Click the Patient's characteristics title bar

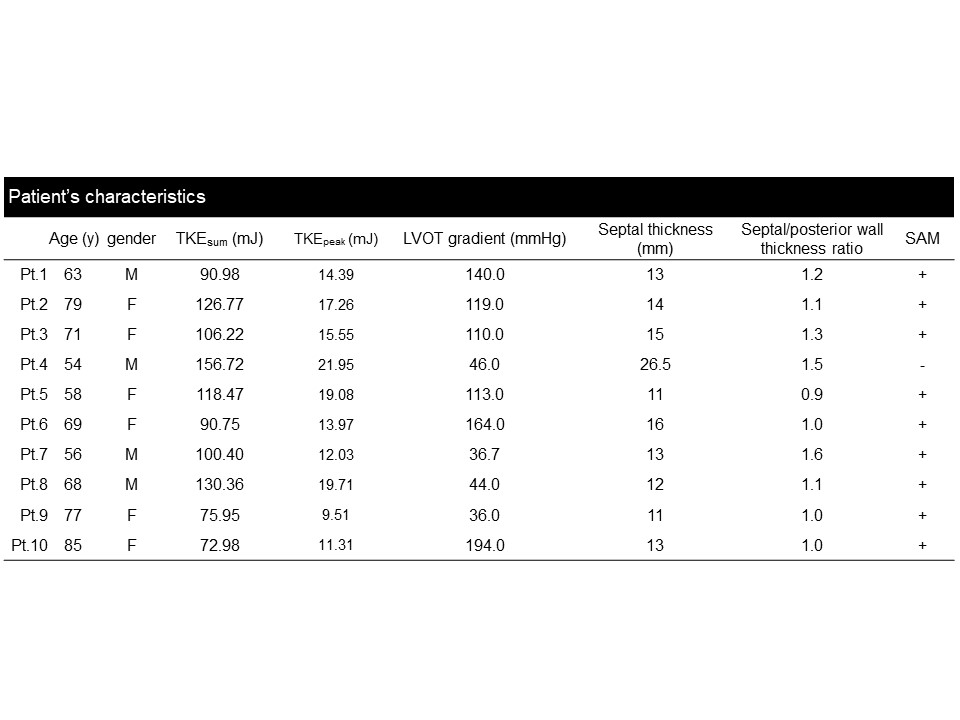click(x=107, y=197)
